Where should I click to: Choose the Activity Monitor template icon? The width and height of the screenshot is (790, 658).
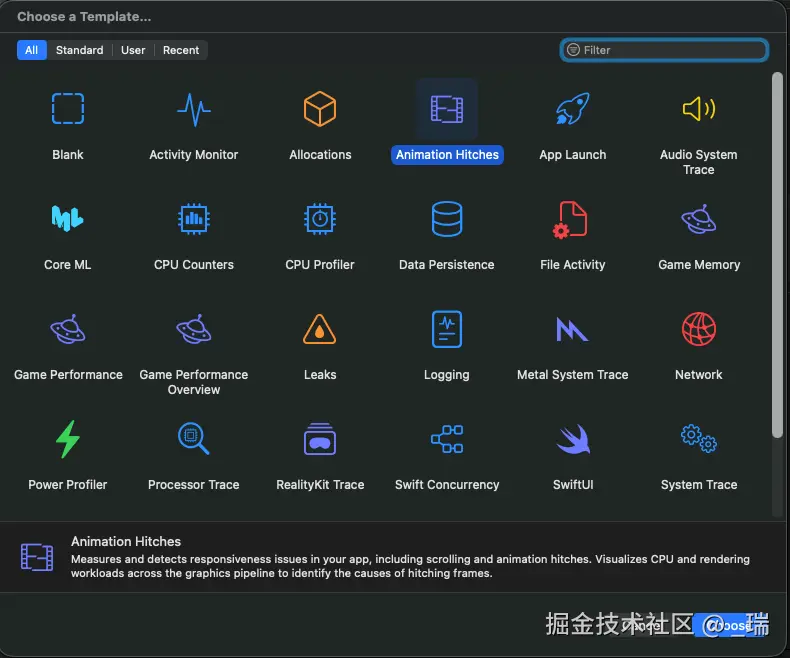click(193, 109)
